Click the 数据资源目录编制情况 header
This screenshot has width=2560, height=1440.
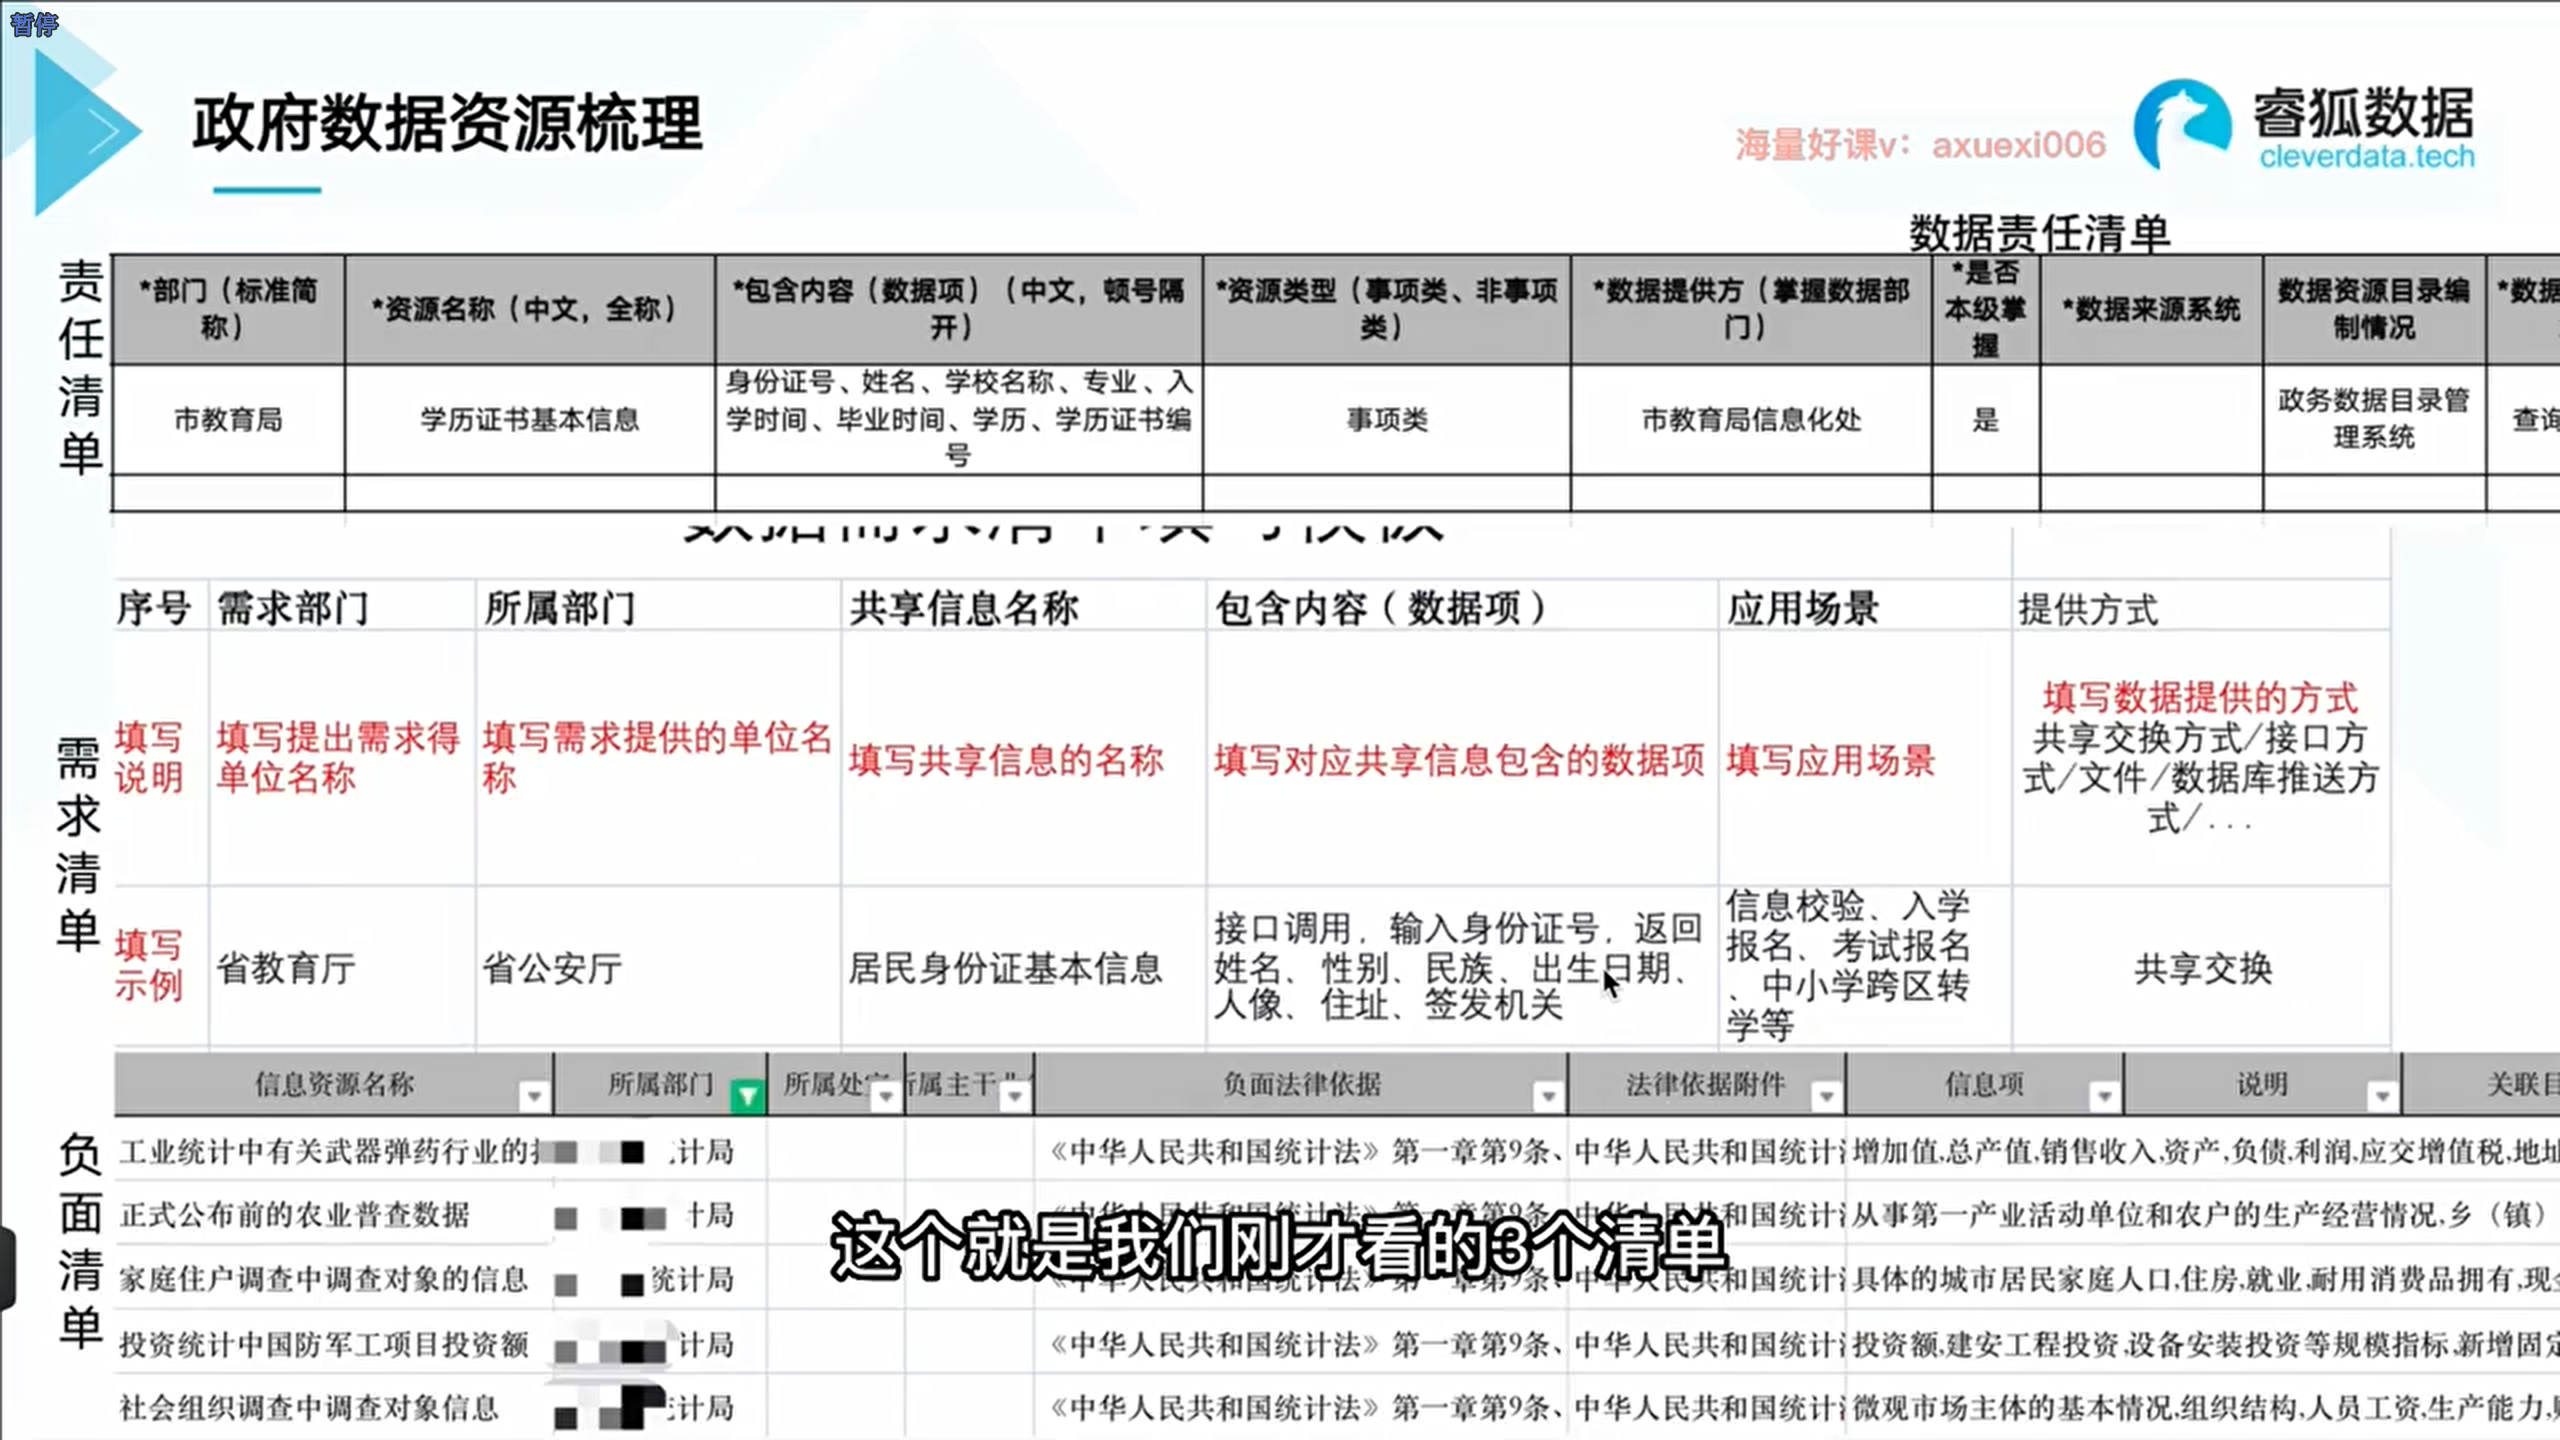(x=2374, y=309)
